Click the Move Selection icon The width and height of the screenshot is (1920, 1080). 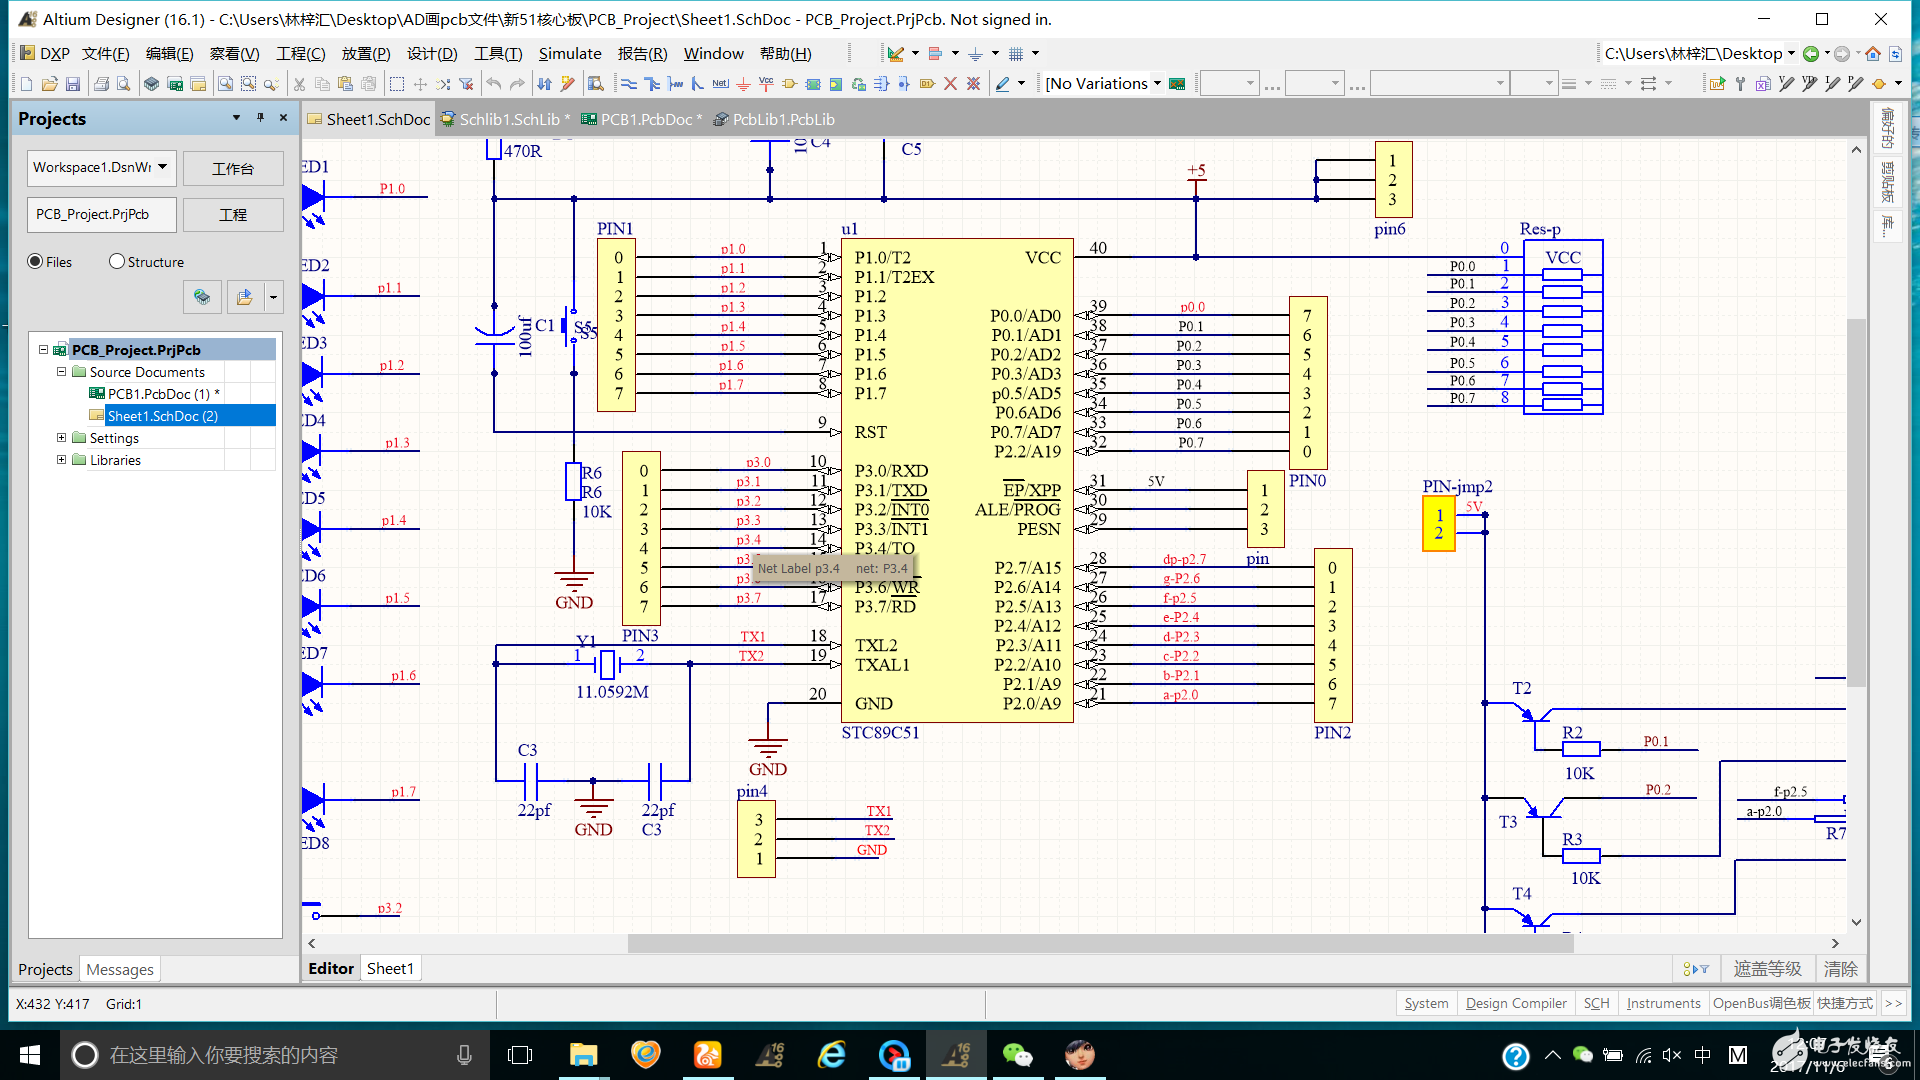click(420, 84)
